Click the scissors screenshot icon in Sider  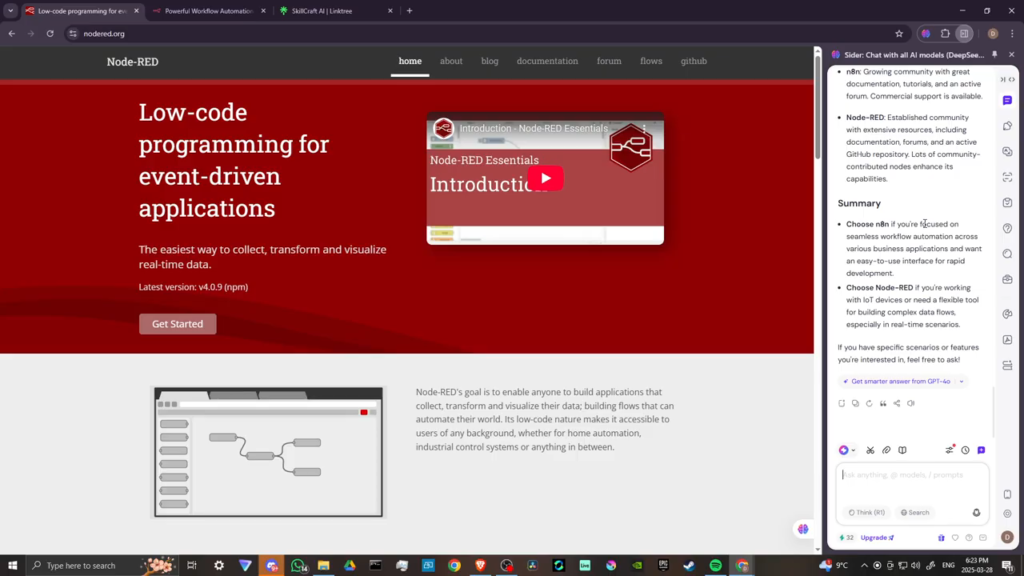pos(870,450)
